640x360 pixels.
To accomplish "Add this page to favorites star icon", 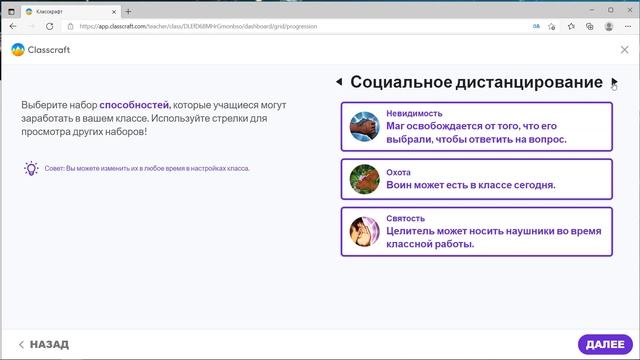I will point(552,26).
